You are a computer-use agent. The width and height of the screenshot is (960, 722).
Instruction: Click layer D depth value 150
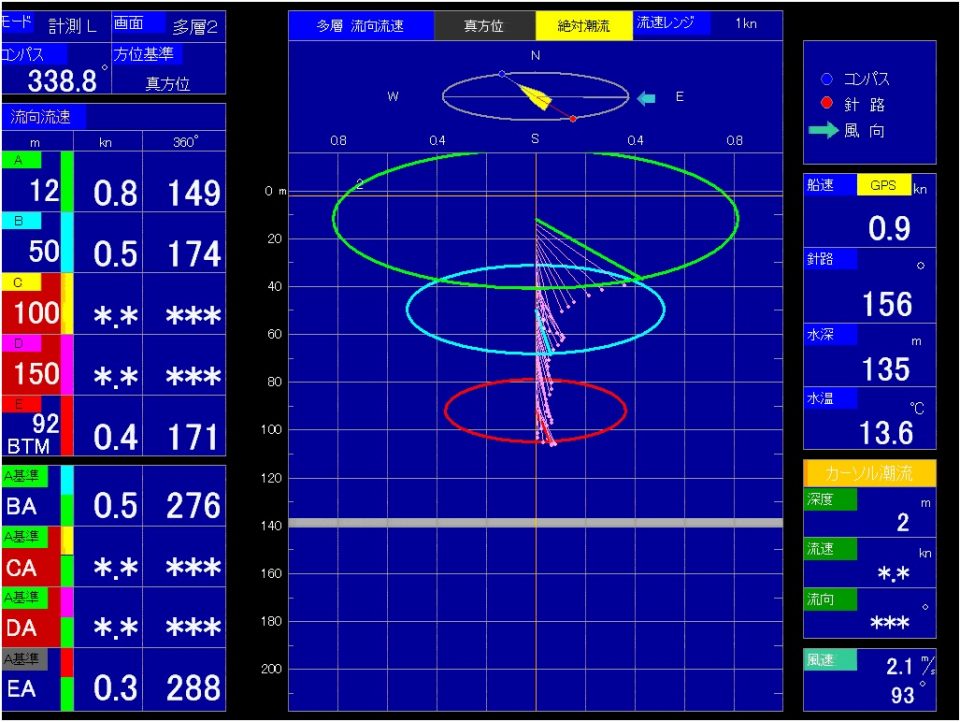pos(37,374)
